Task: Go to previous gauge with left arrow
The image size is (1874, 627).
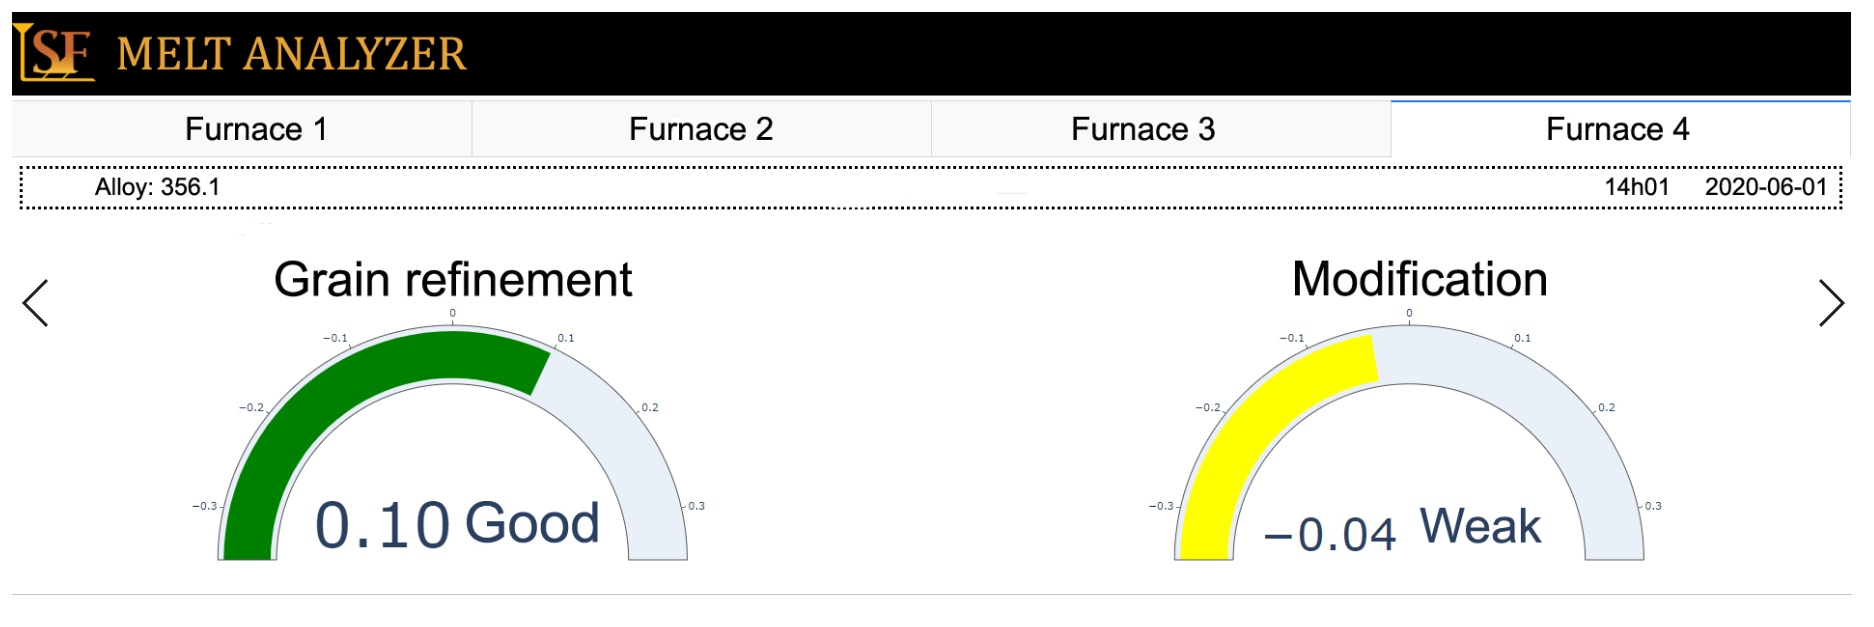Action: (36, 303)
